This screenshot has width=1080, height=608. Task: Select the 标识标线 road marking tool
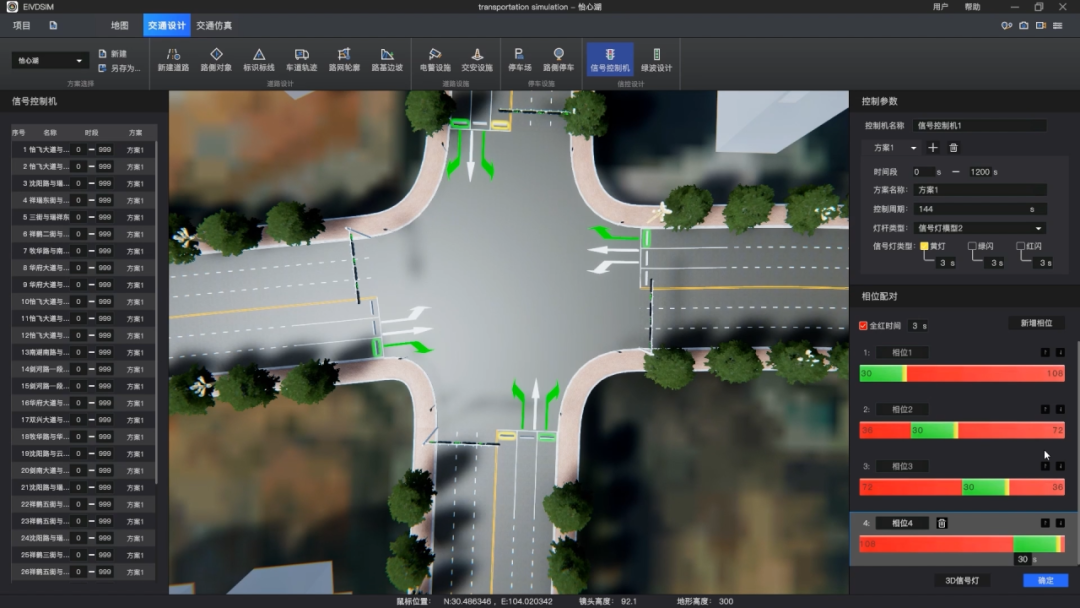click(x=259, y=60)
